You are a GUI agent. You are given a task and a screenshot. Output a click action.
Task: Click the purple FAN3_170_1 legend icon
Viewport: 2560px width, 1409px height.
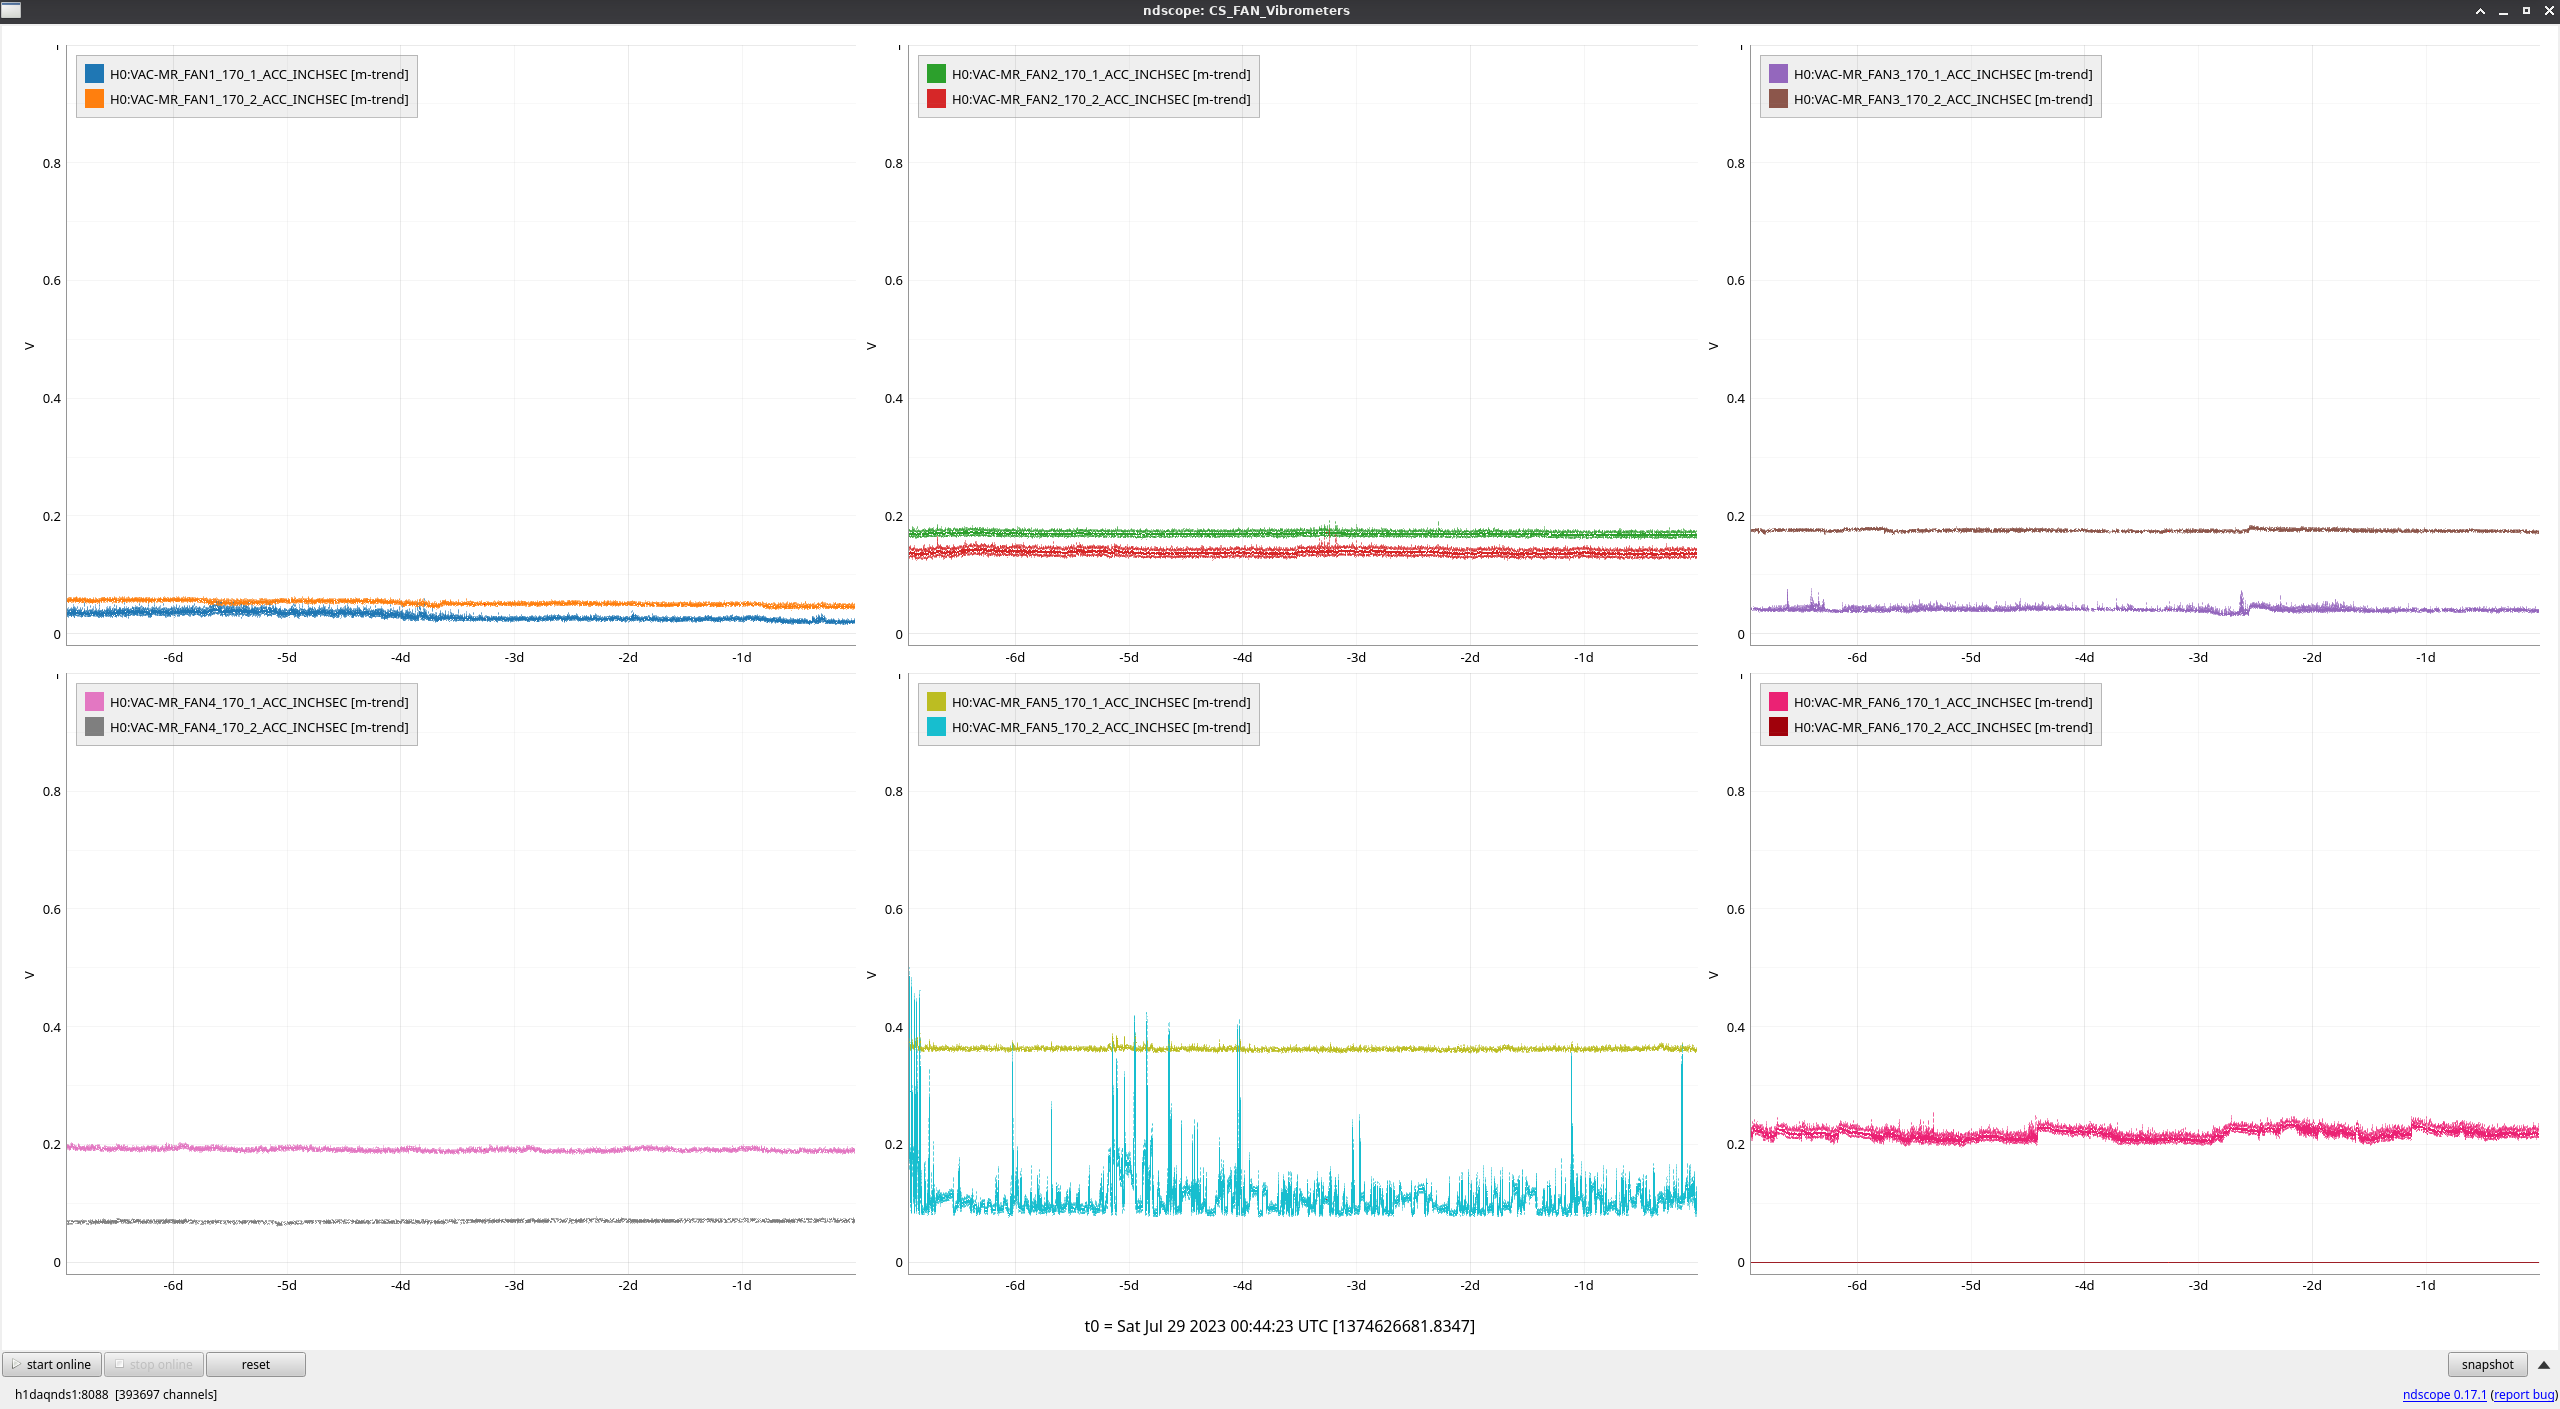pos(1778,74)
